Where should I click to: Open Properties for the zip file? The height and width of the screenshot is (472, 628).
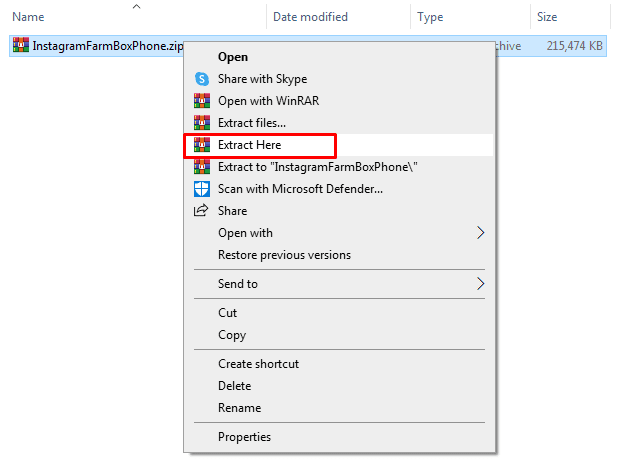click(x=244, y=437)
